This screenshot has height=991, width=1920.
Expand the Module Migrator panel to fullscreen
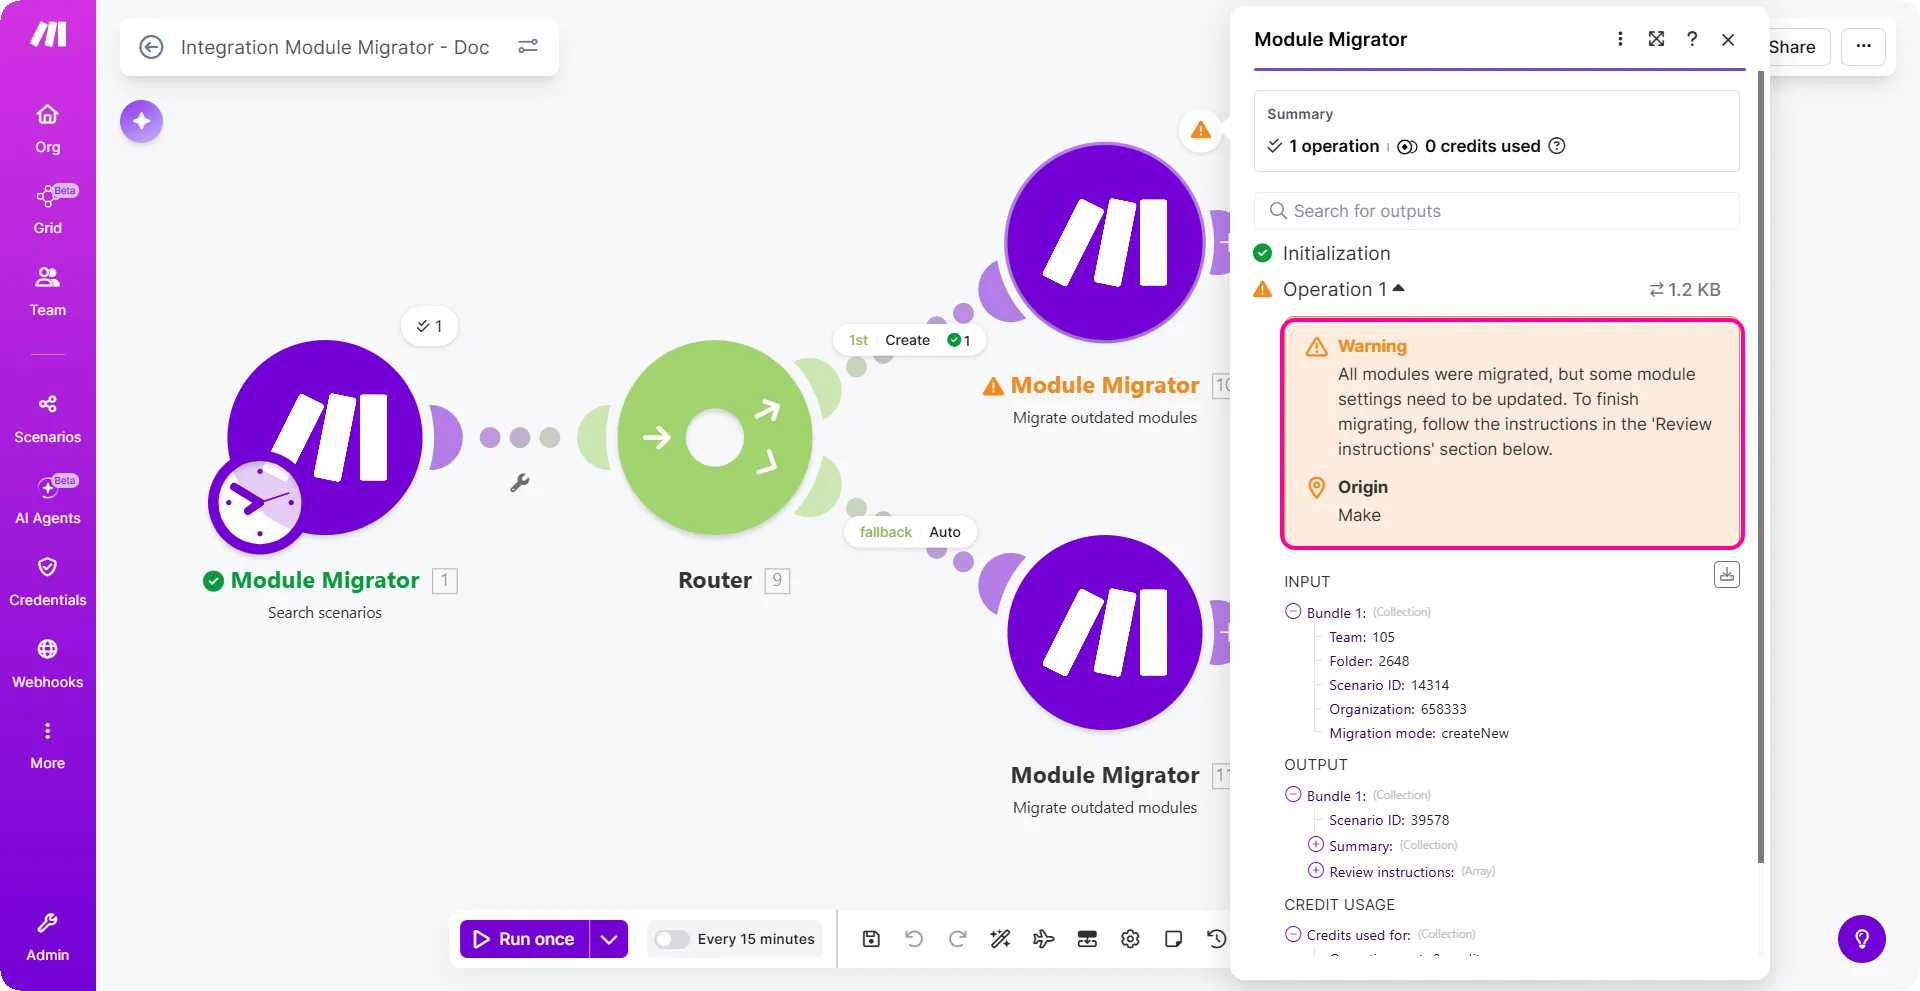point(1656,39)
